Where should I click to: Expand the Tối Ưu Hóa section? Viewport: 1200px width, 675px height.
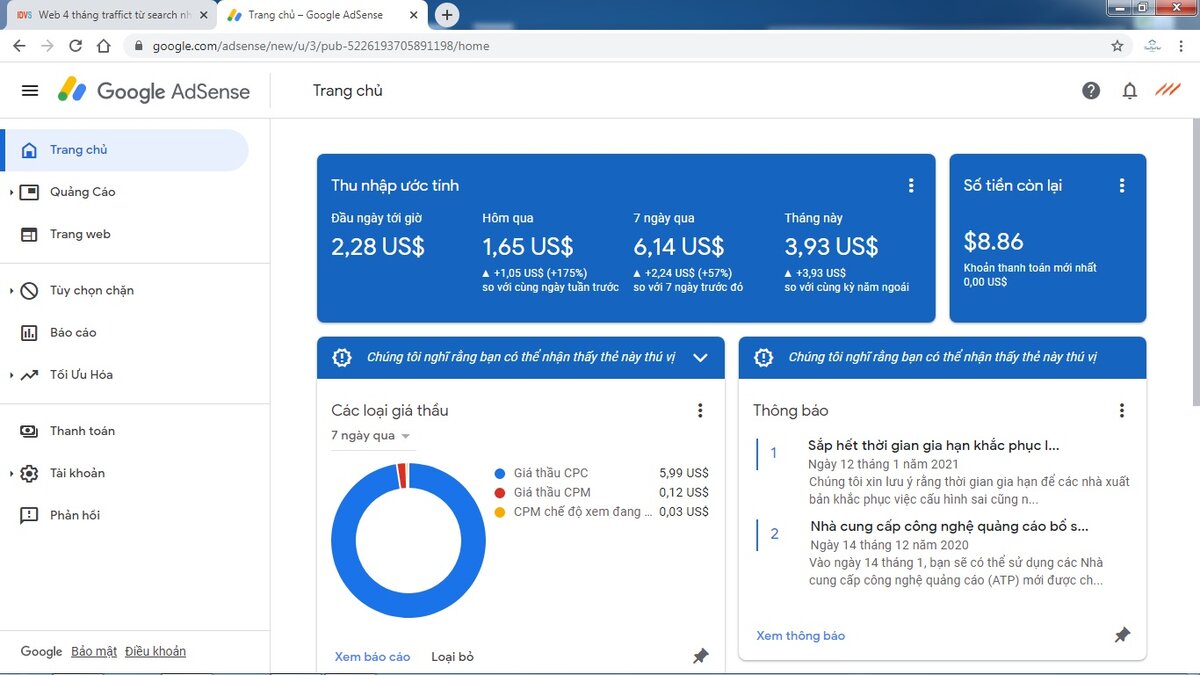11,375
